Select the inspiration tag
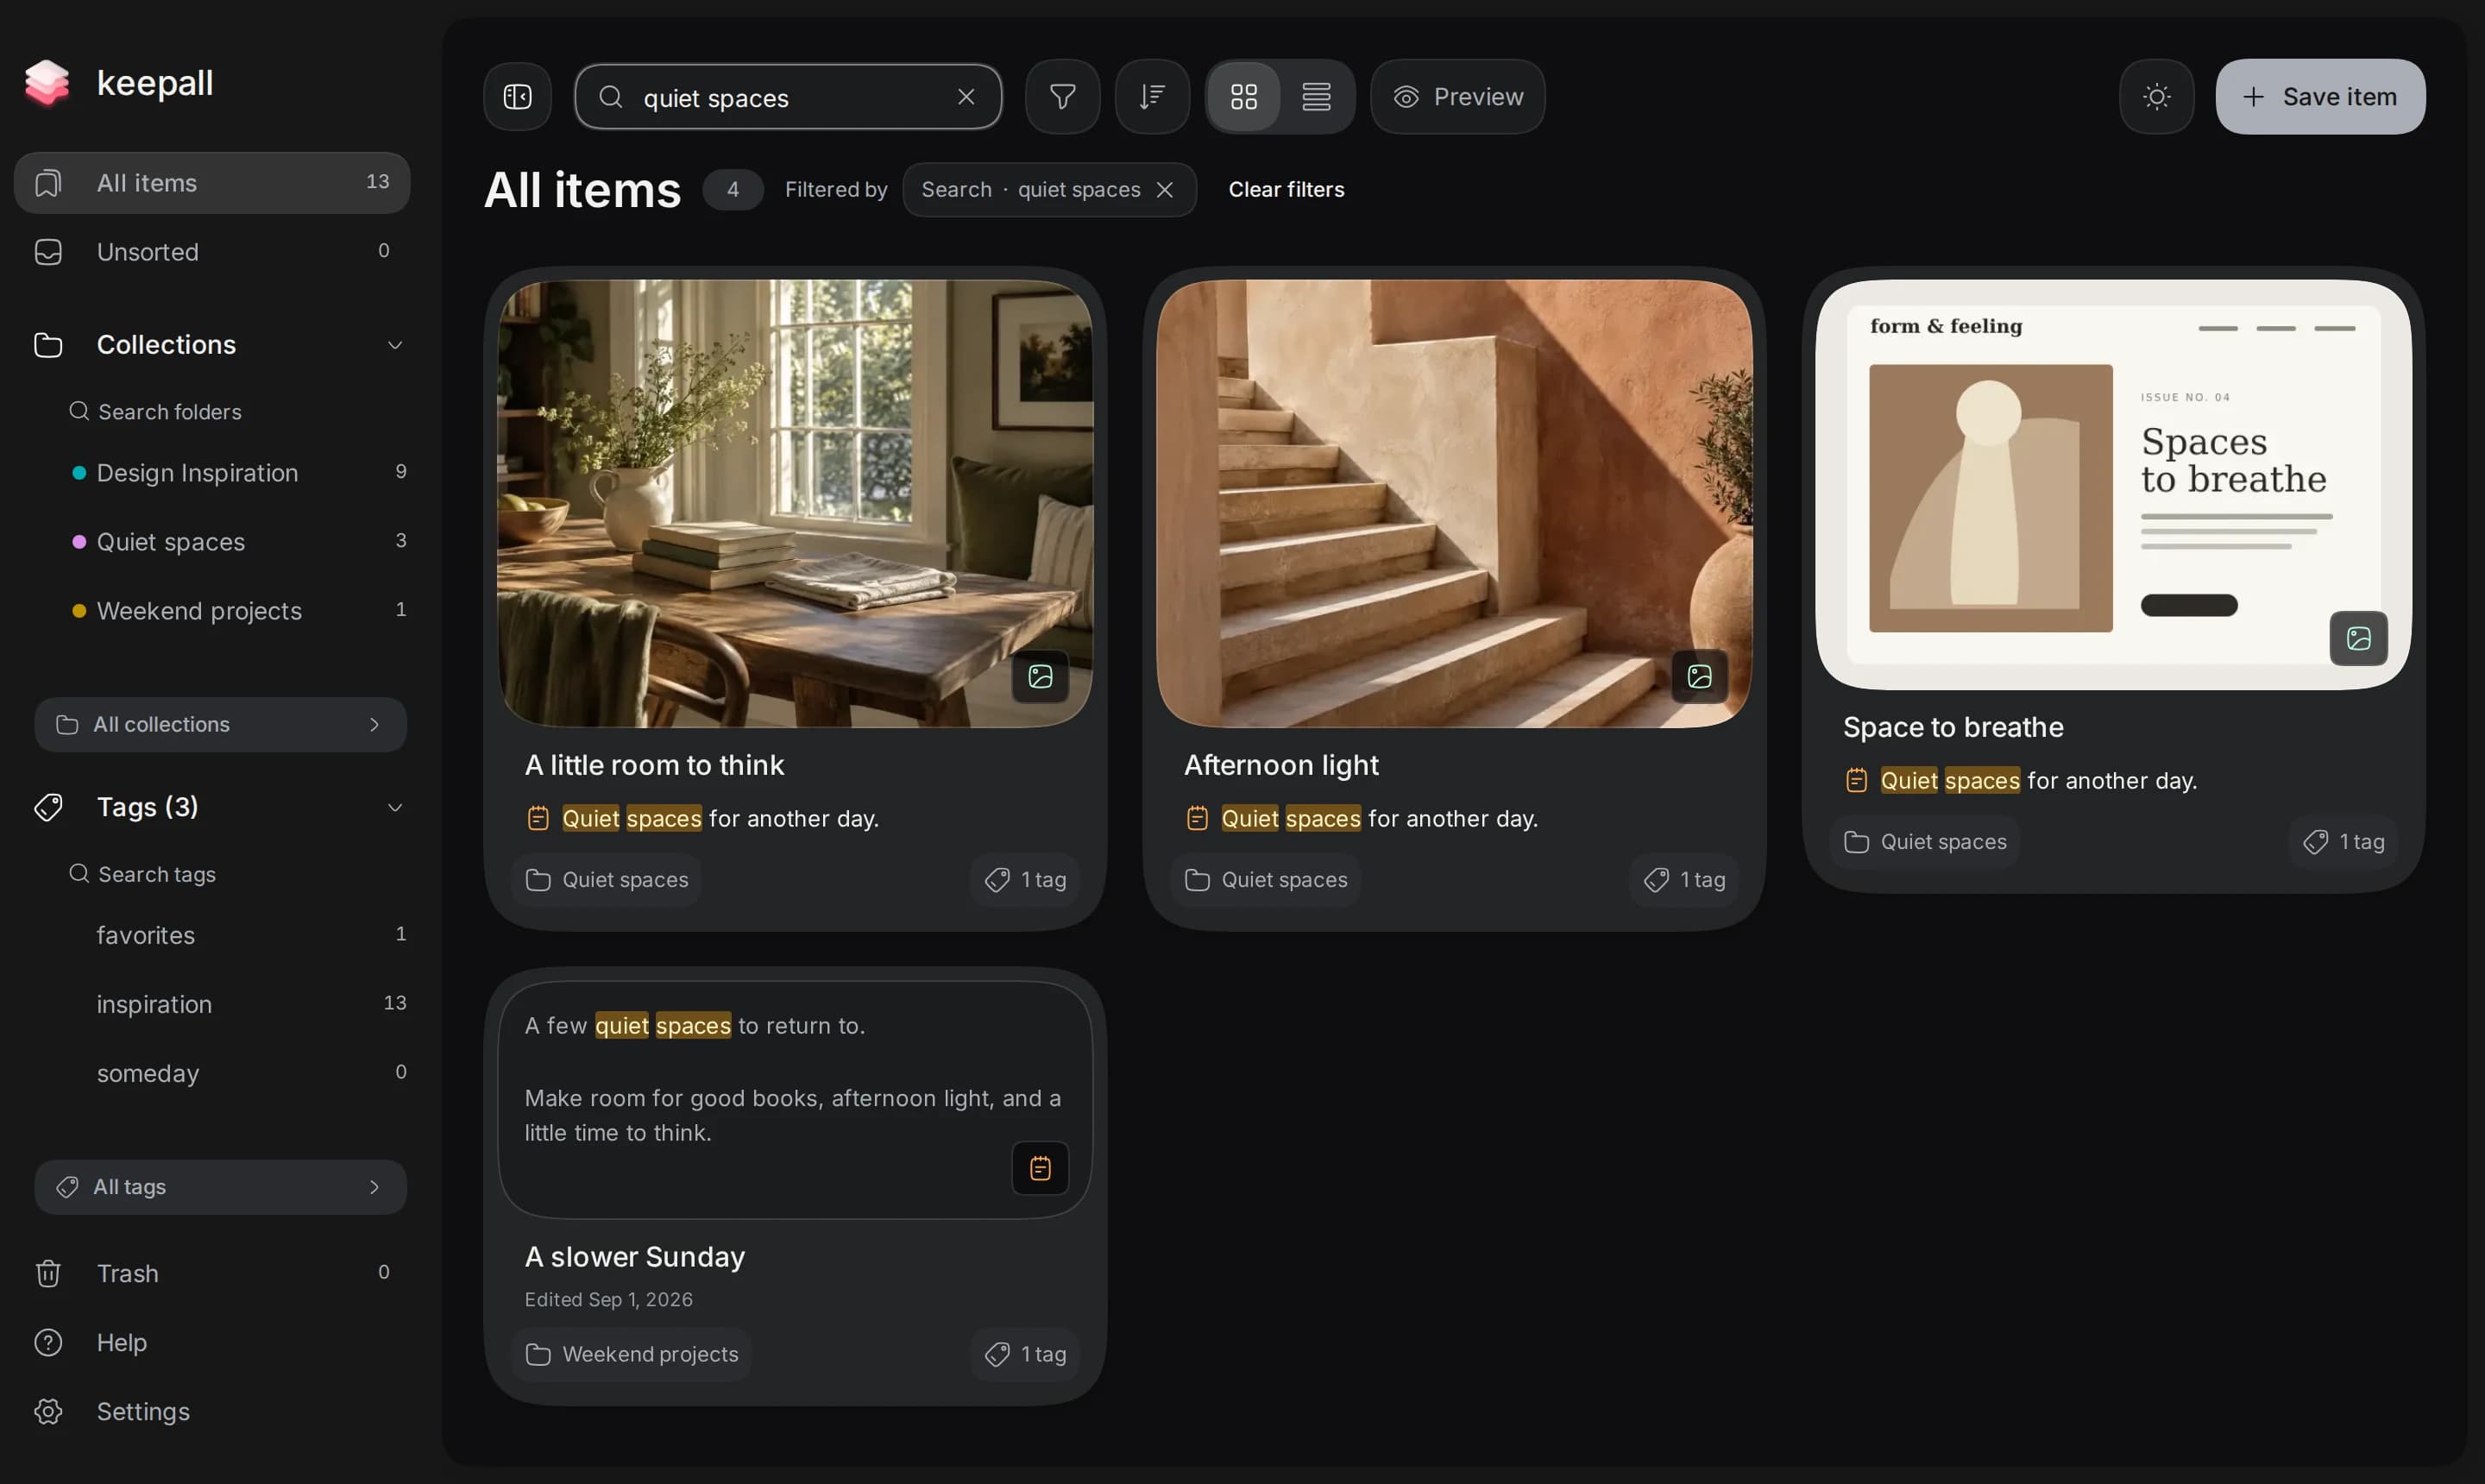The image size is (2485, 1484). [237, 1004]
